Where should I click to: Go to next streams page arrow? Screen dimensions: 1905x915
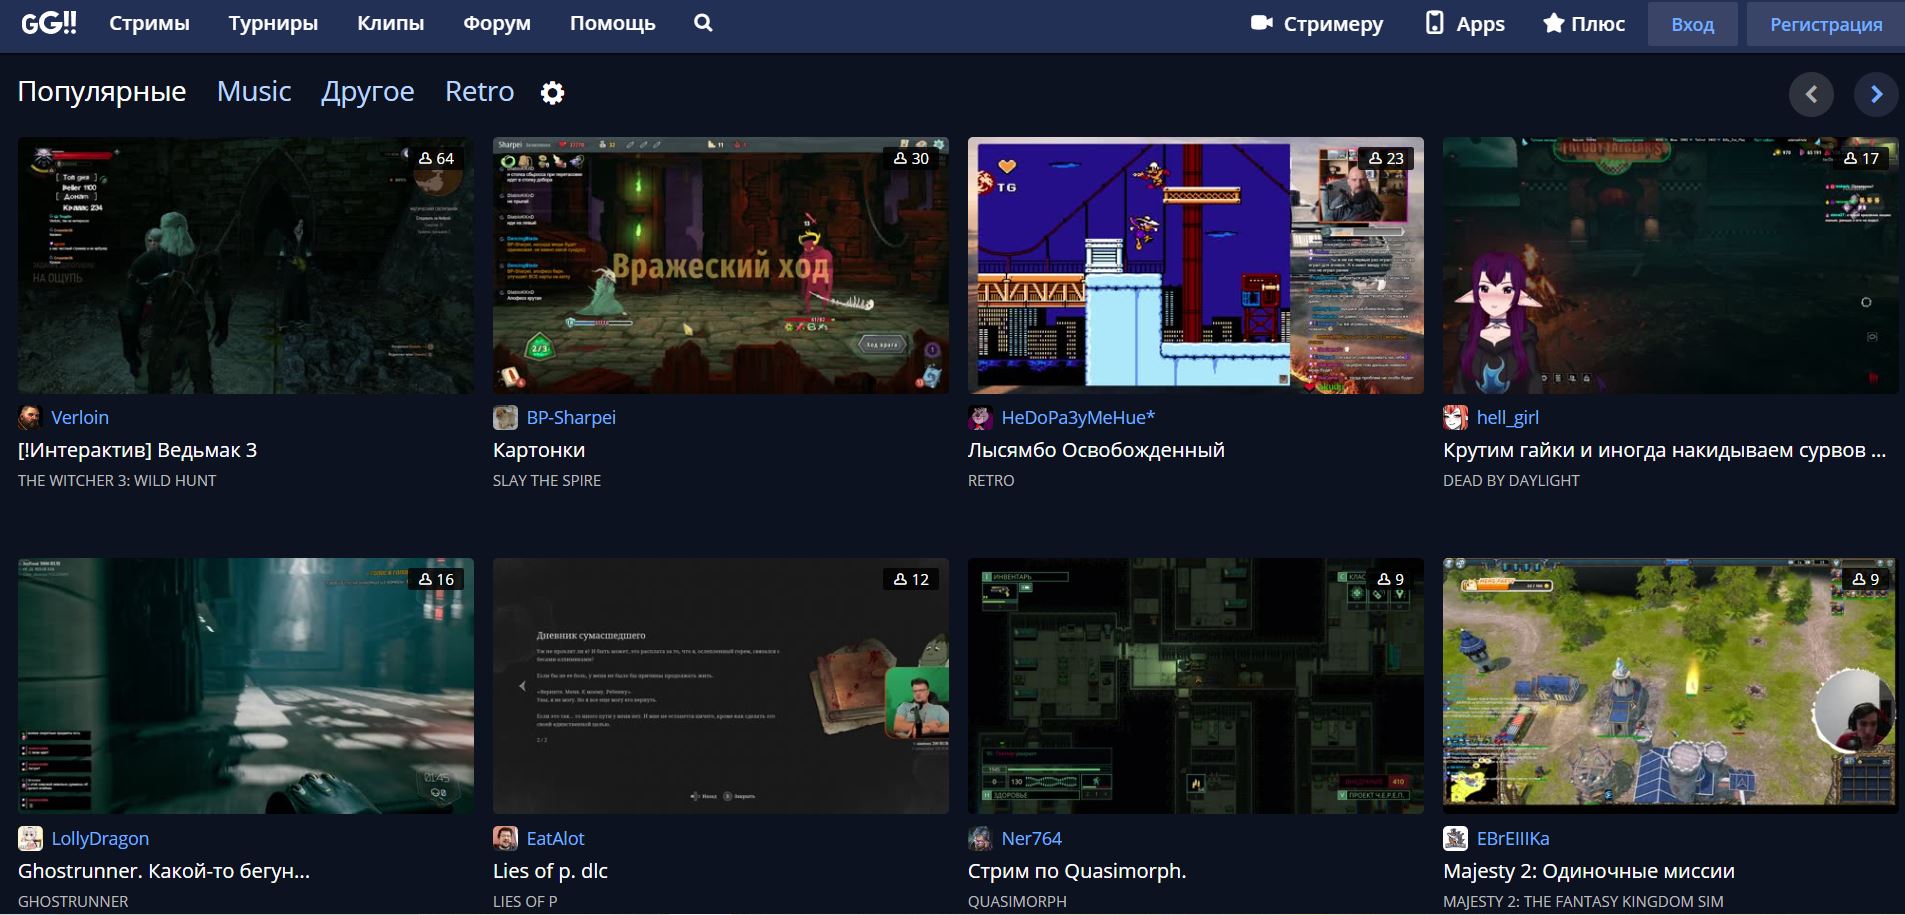(x=1876, y=94)
